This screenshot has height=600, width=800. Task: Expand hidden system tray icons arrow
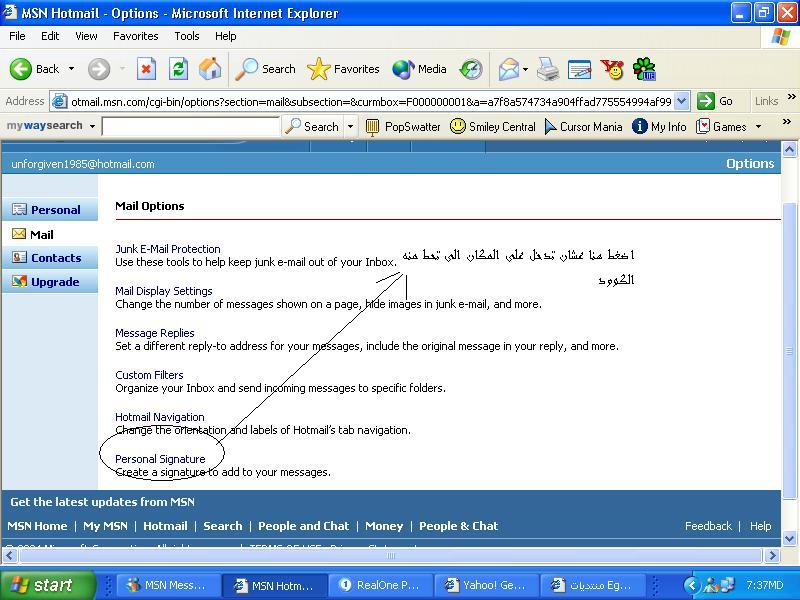(692, 585)
